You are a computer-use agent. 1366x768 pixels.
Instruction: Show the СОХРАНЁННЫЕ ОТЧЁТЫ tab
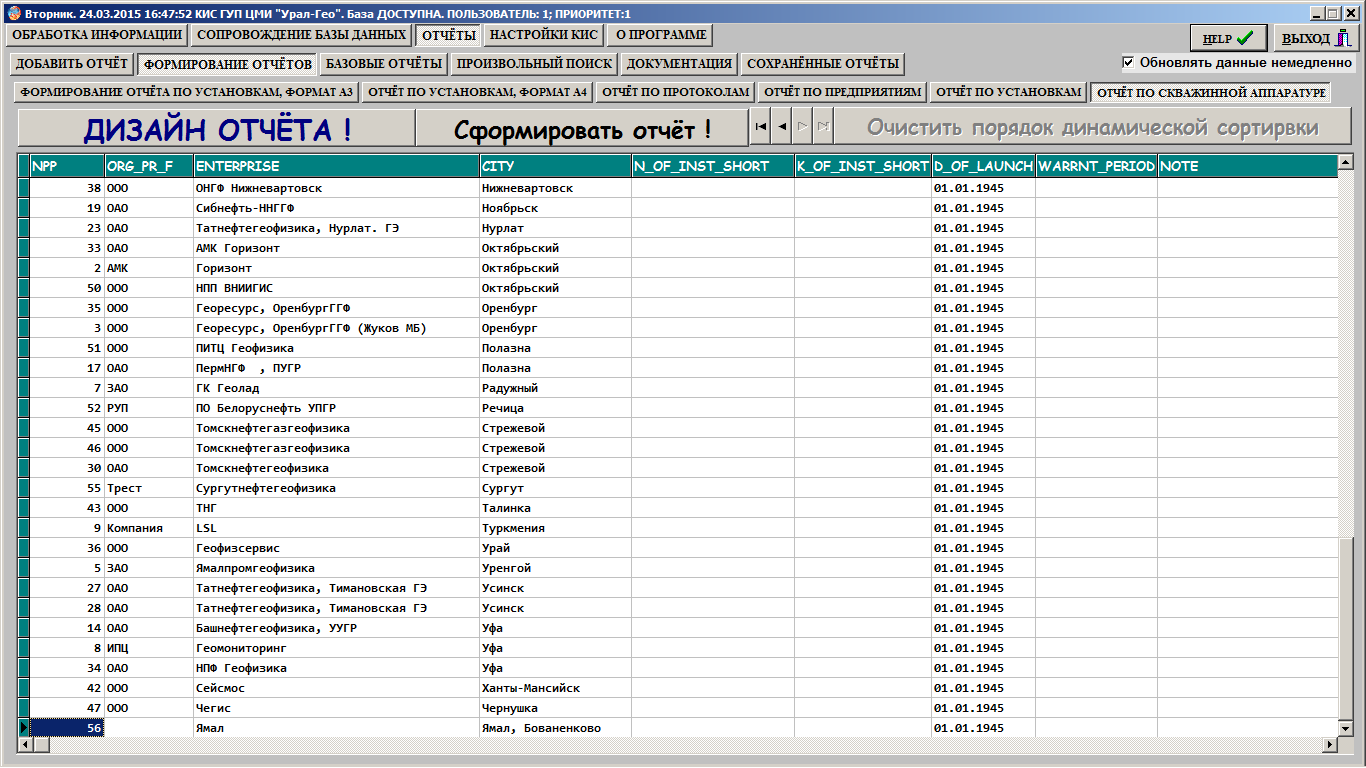823,64
